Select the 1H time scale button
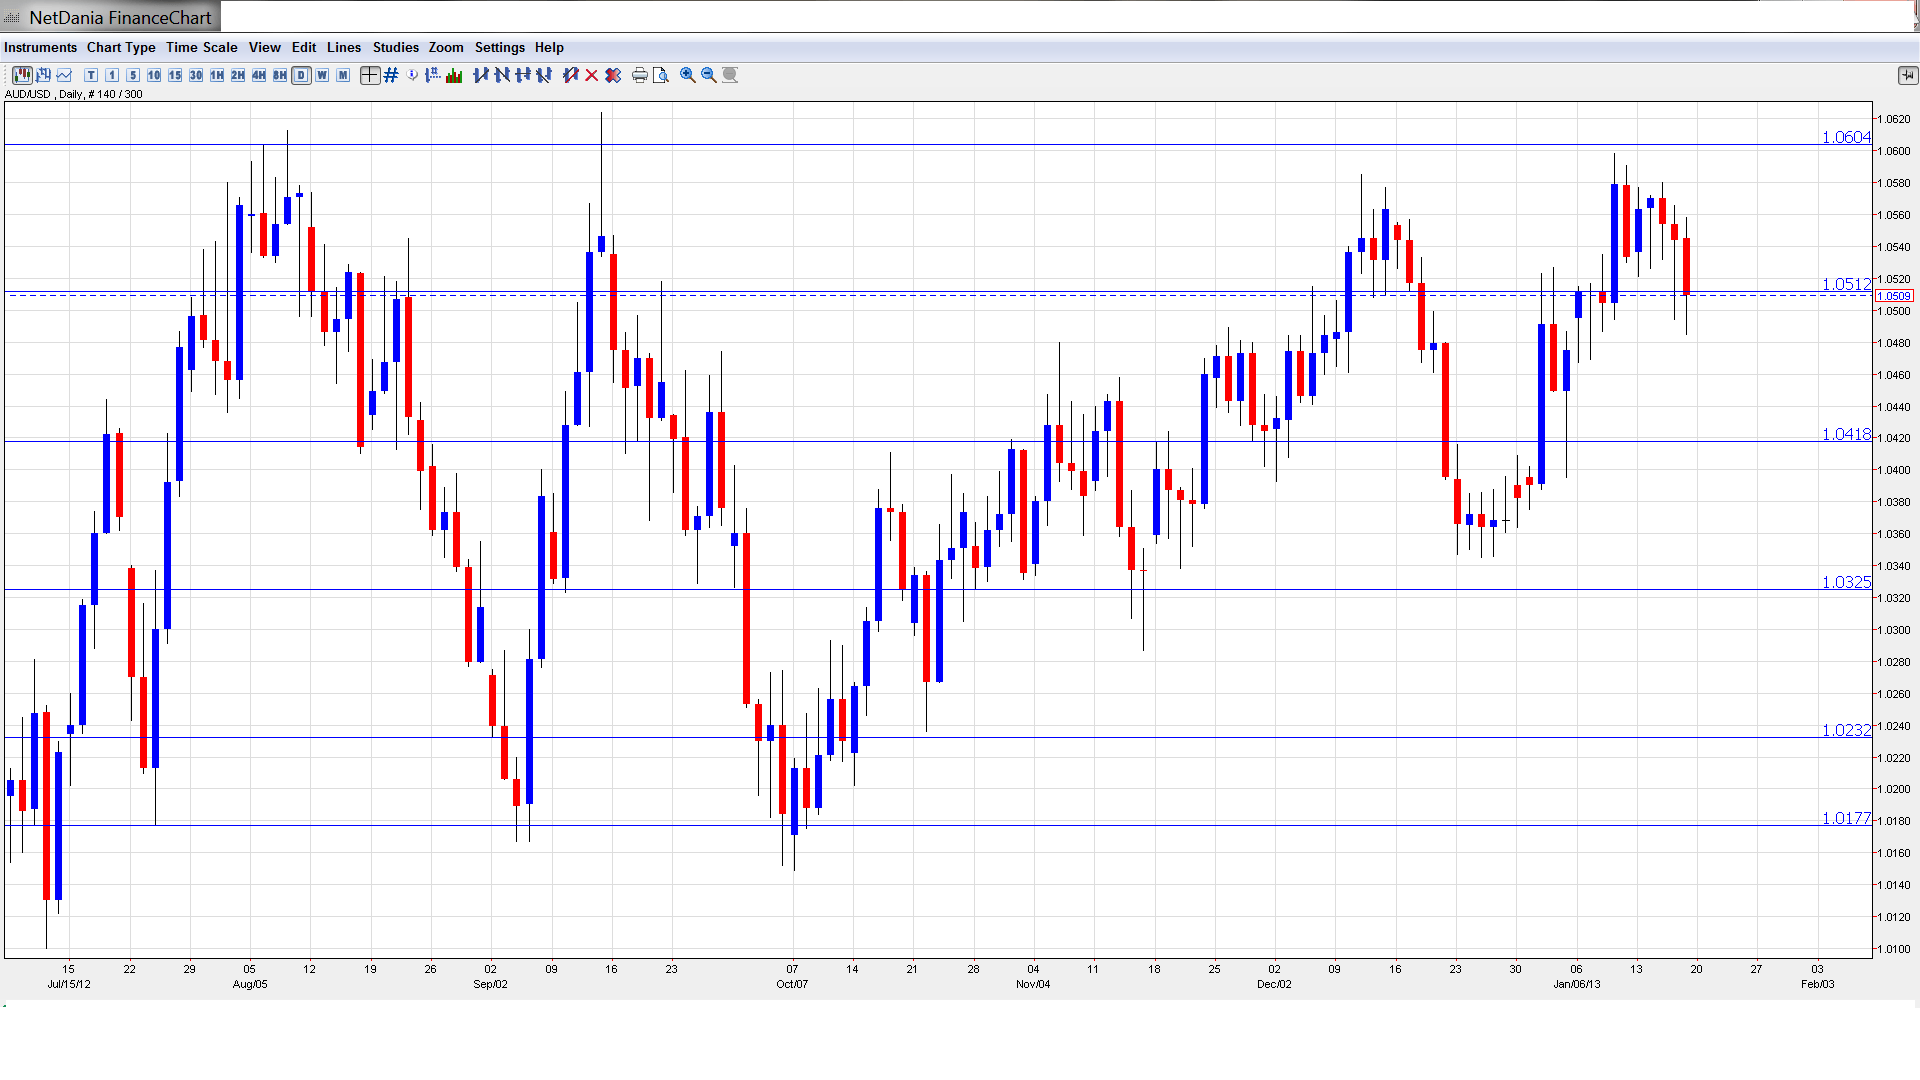The image size is (1920, 1080). pyautogui.click(x=217, y=75)
